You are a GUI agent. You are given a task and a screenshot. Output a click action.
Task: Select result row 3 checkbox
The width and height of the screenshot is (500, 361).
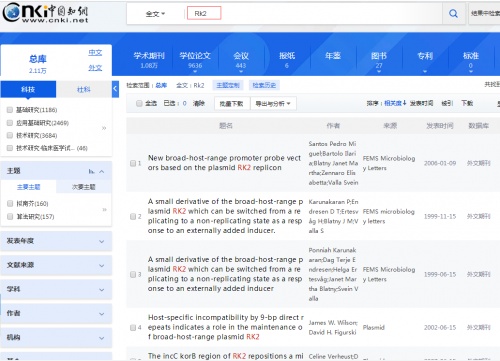pyautogui.click(x=133, y=274)
